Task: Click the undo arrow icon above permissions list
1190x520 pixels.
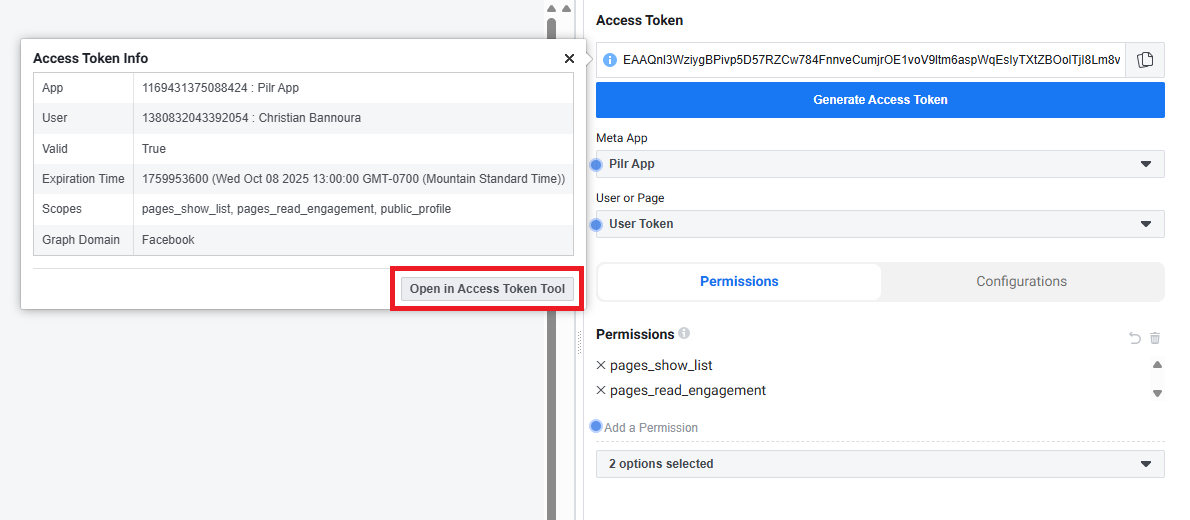Action: pyautogui.click(x=1135, y=339)
